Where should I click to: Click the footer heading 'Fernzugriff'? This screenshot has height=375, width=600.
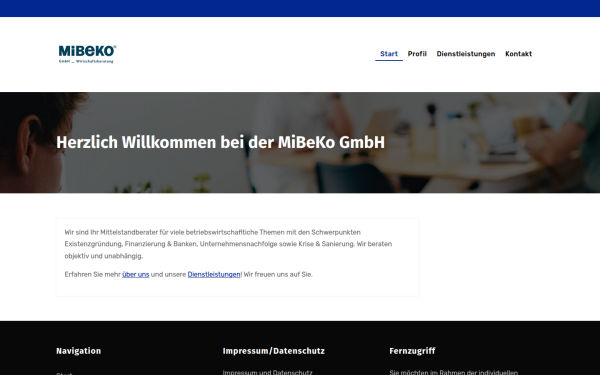tap(412, 351)
